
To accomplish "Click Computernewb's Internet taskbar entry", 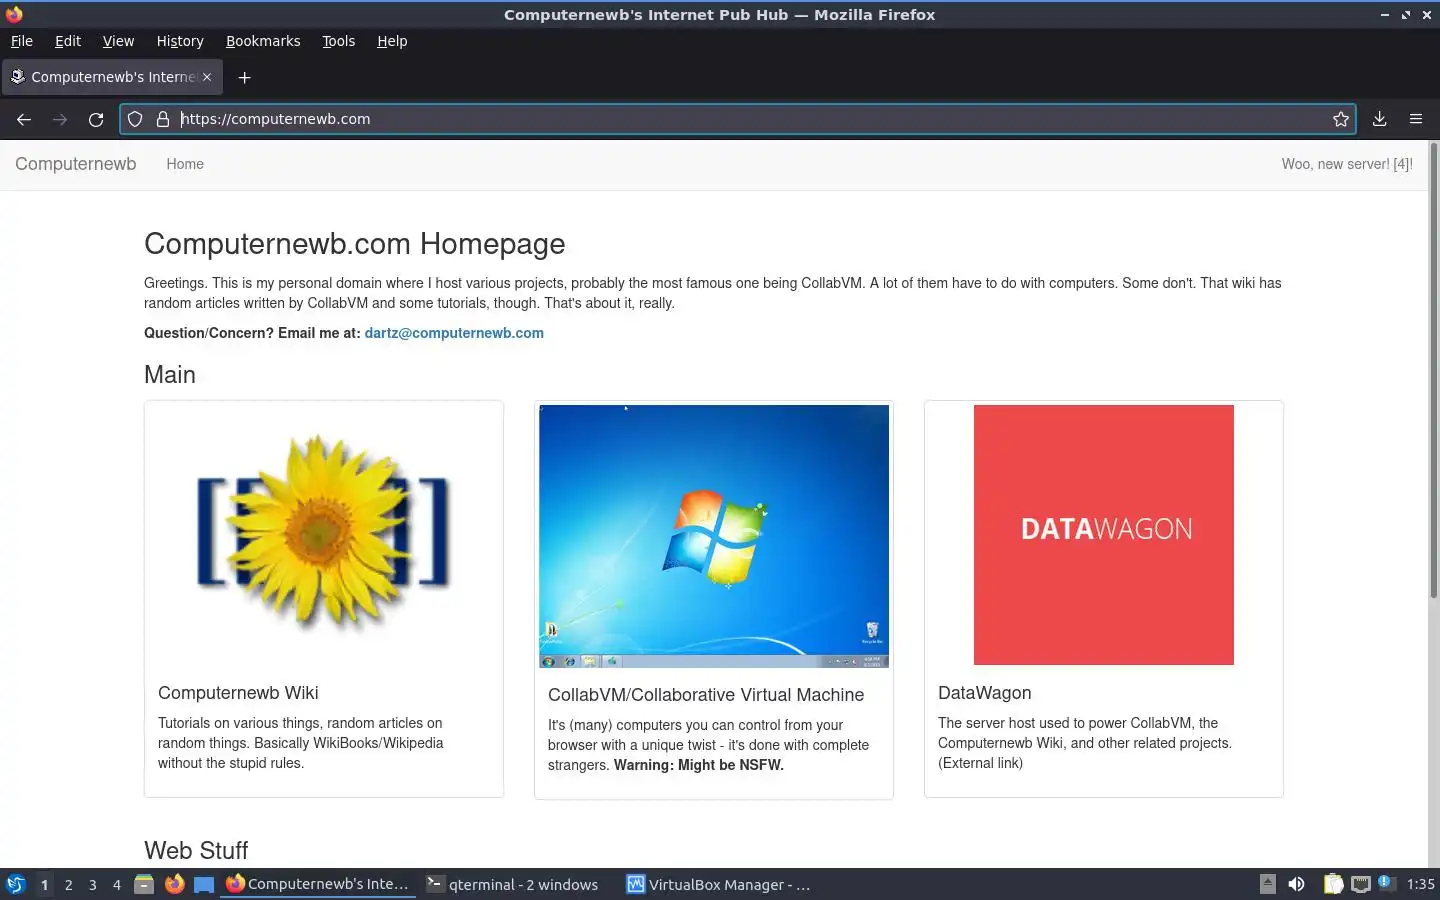I will click(x=318, y=884).
